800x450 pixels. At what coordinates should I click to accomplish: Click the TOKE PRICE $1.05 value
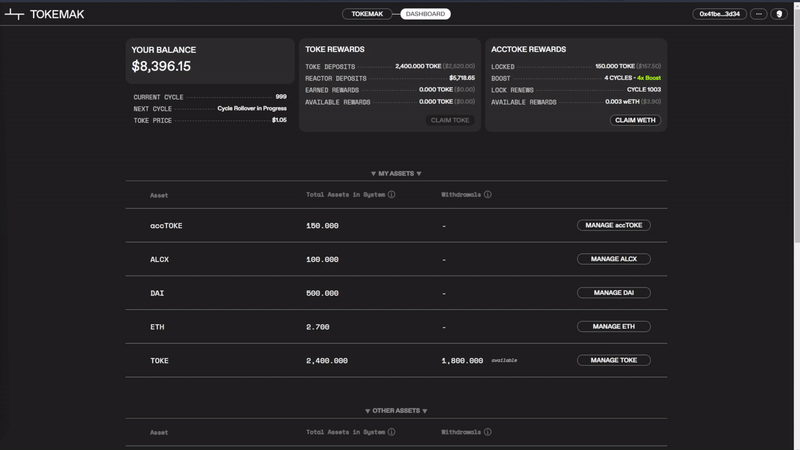pyautogui.click(x=279, y=120)
